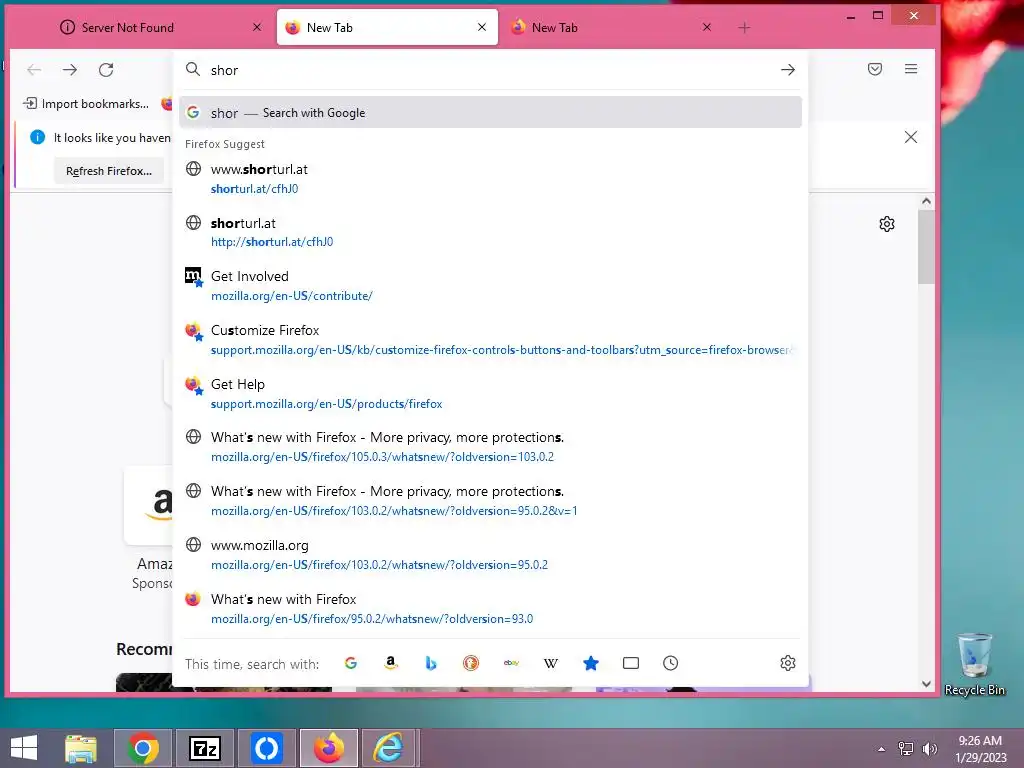Open new tab personalize gear icon
Screen dimensions: 1024x768
[x=887, y=224]
